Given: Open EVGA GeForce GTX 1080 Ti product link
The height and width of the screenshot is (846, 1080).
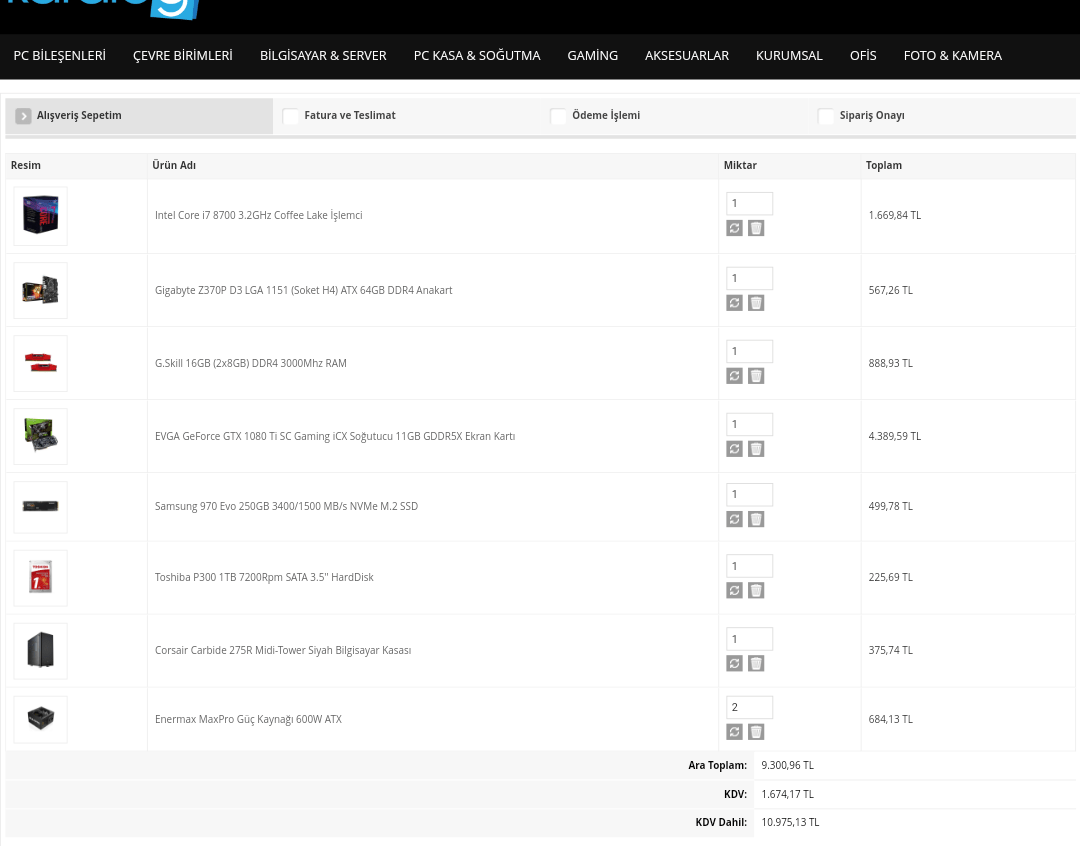Looking at the screenshot, I should click(x=335, y=437).
